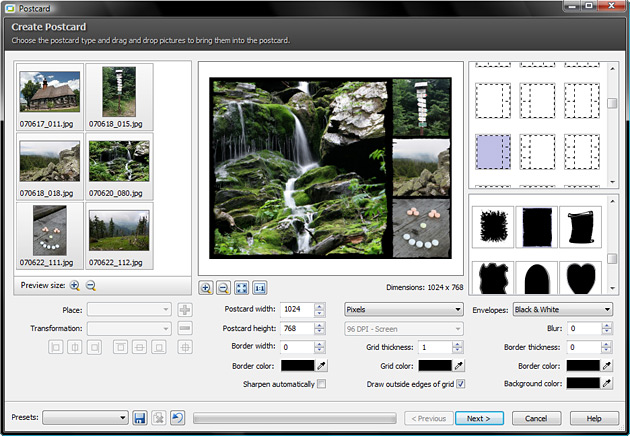
Task: Click the Grid thickness field
Action: [x=435, y=347]
